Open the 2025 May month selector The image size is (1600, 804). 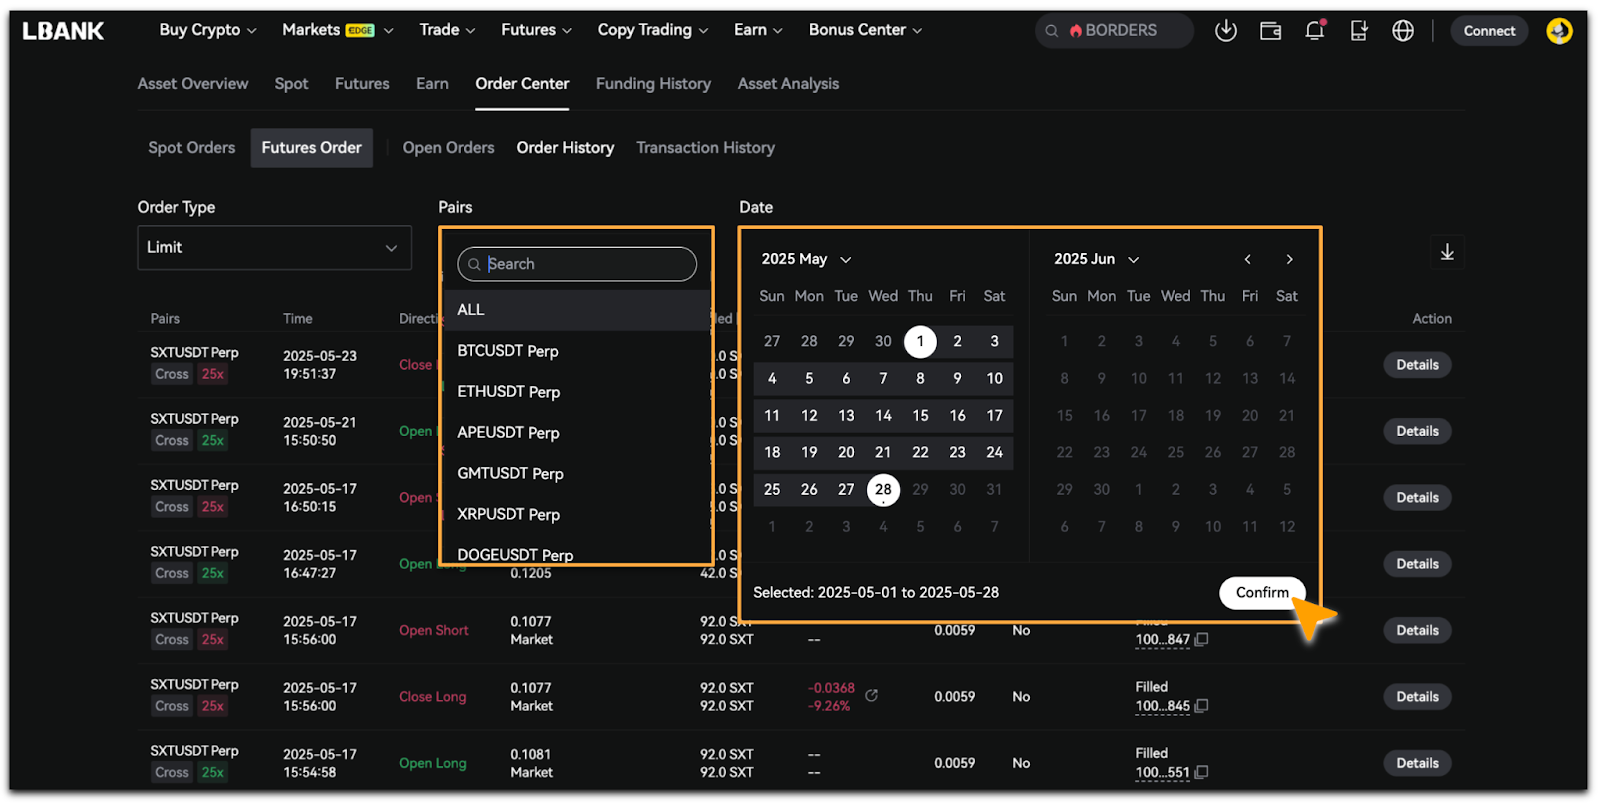[806, 260]
